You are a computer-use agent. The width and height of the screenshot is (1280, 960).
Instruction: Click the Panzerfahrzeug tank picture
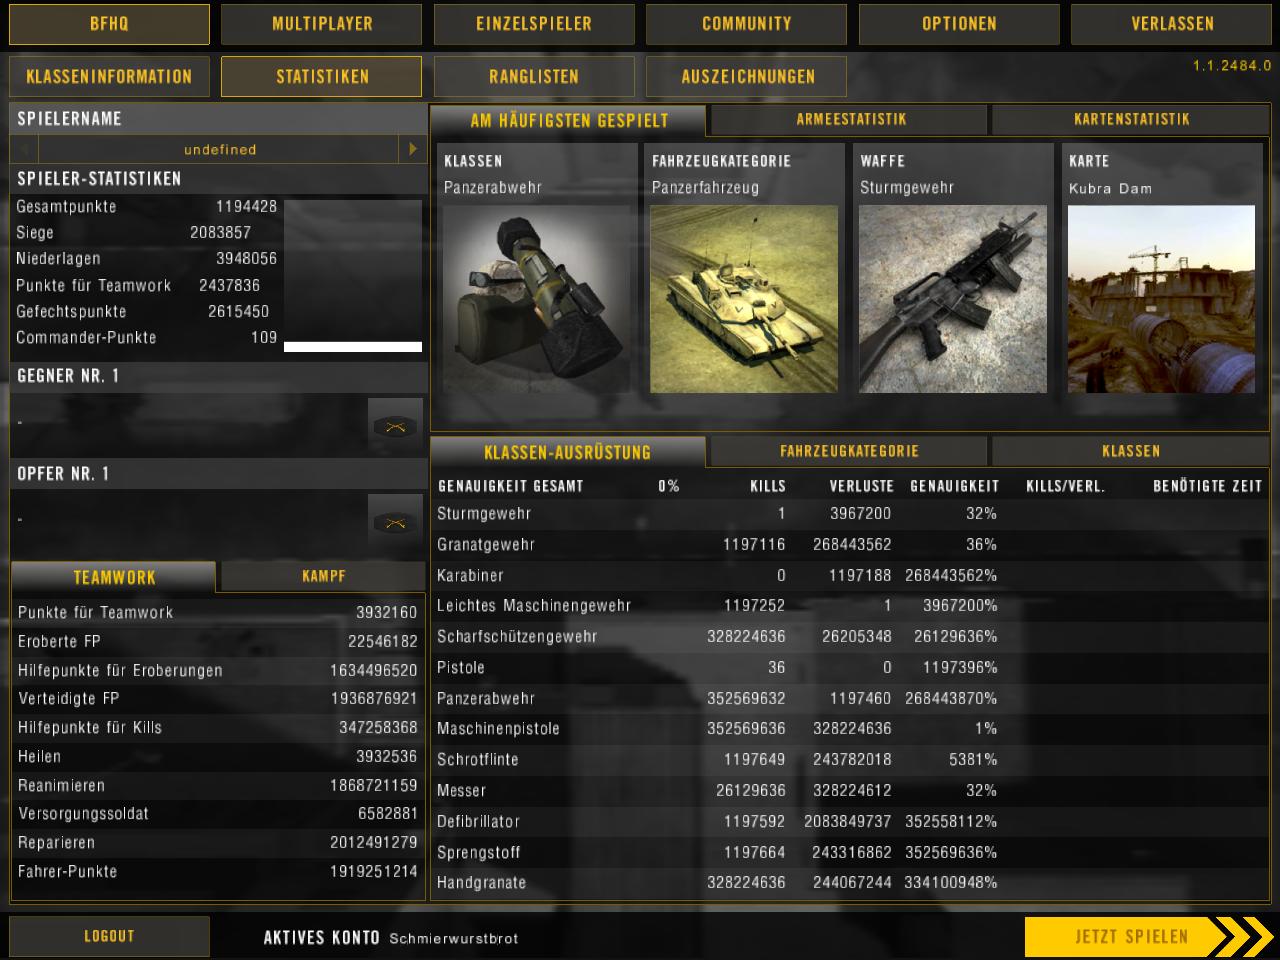[744, 299]
